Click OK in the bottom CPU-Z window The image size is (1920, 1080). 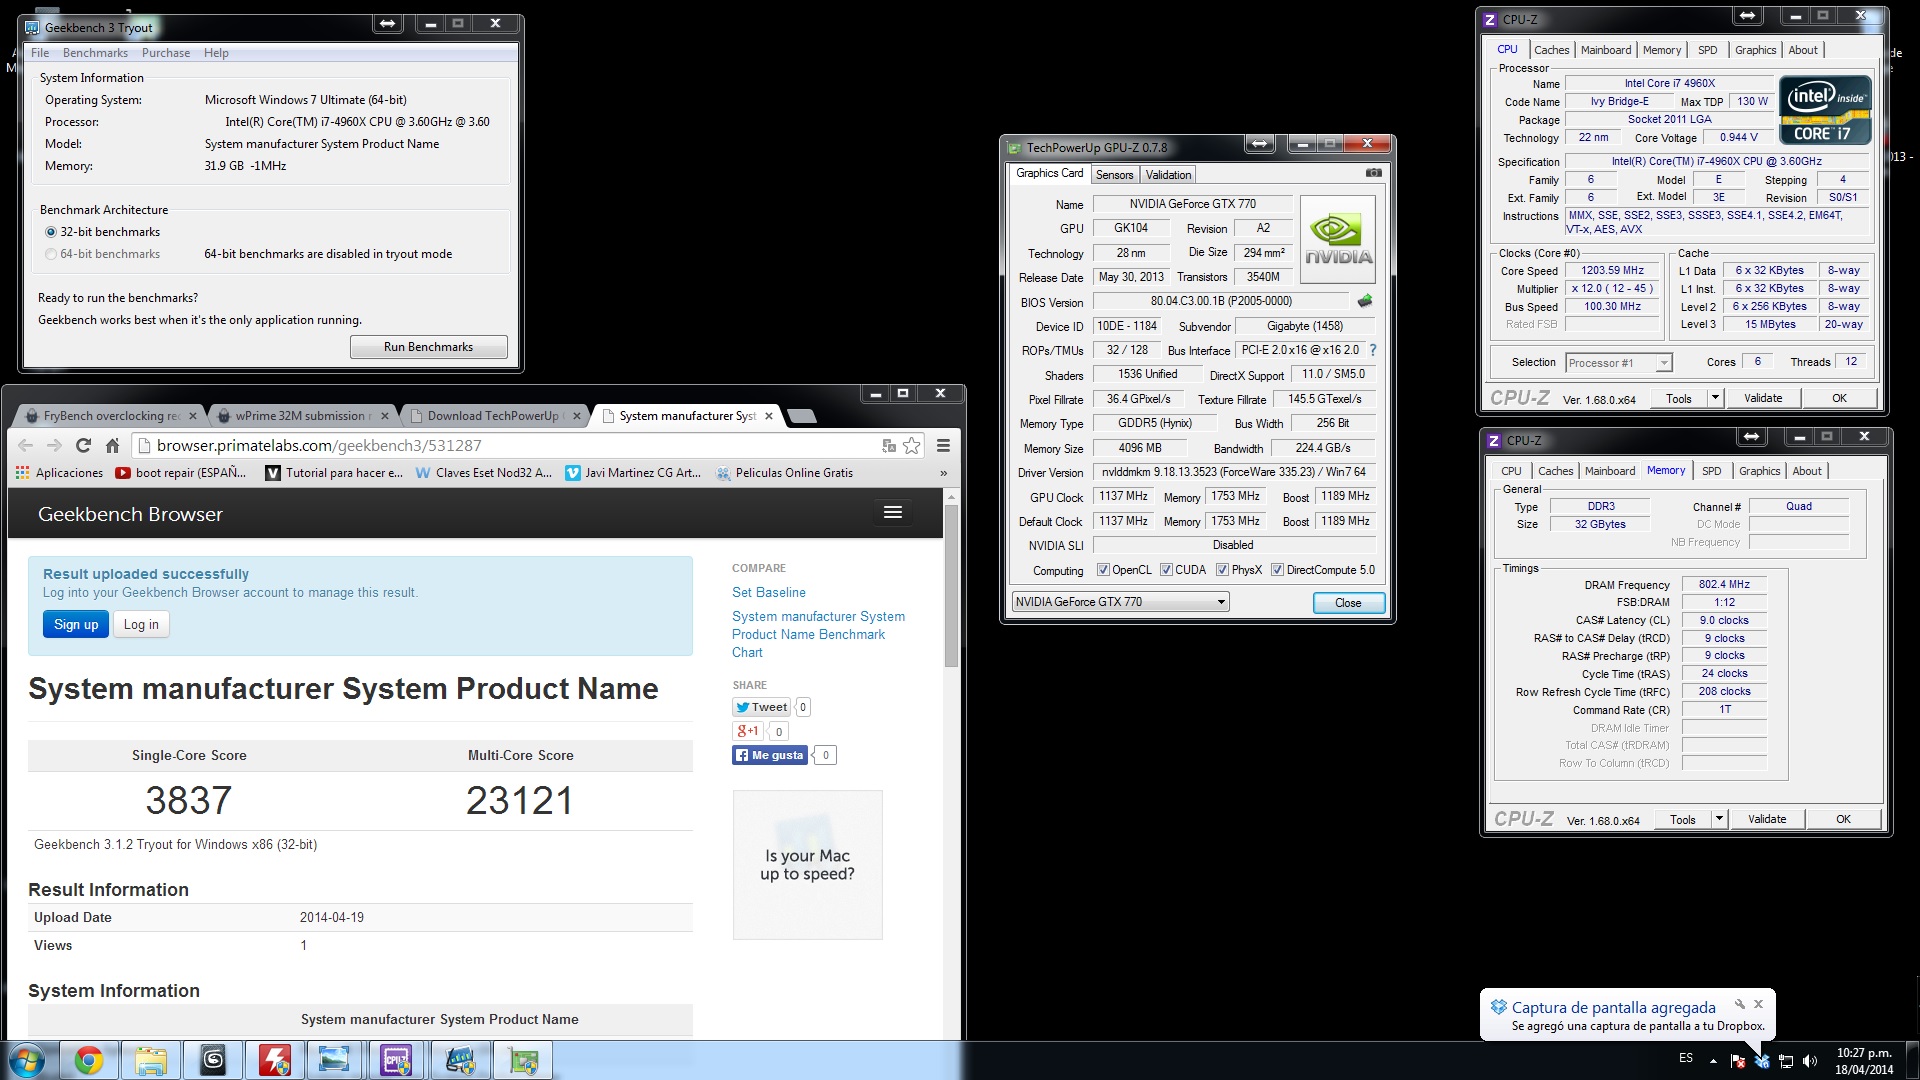tap(1843, 819)
